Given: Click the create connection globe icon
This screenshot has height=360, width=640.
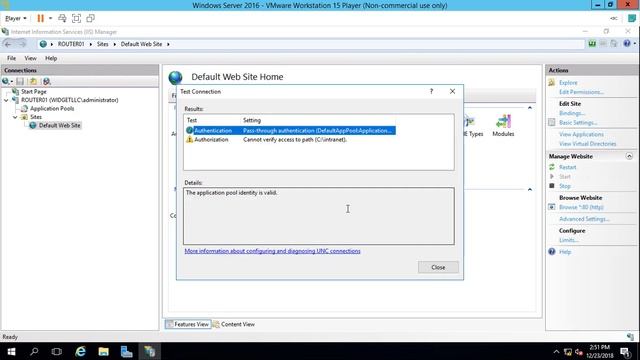Looking at the screenshot, I should [7, 81].
